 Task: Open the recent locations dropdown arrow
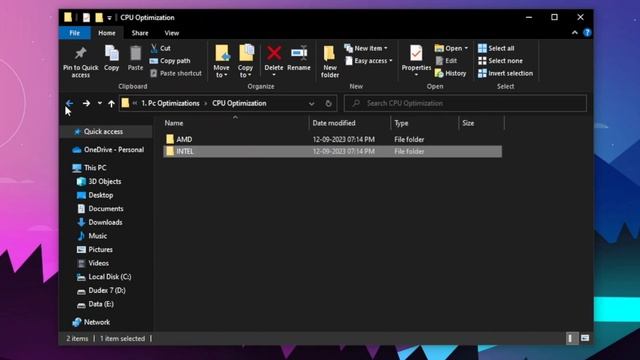coord(100,103)
